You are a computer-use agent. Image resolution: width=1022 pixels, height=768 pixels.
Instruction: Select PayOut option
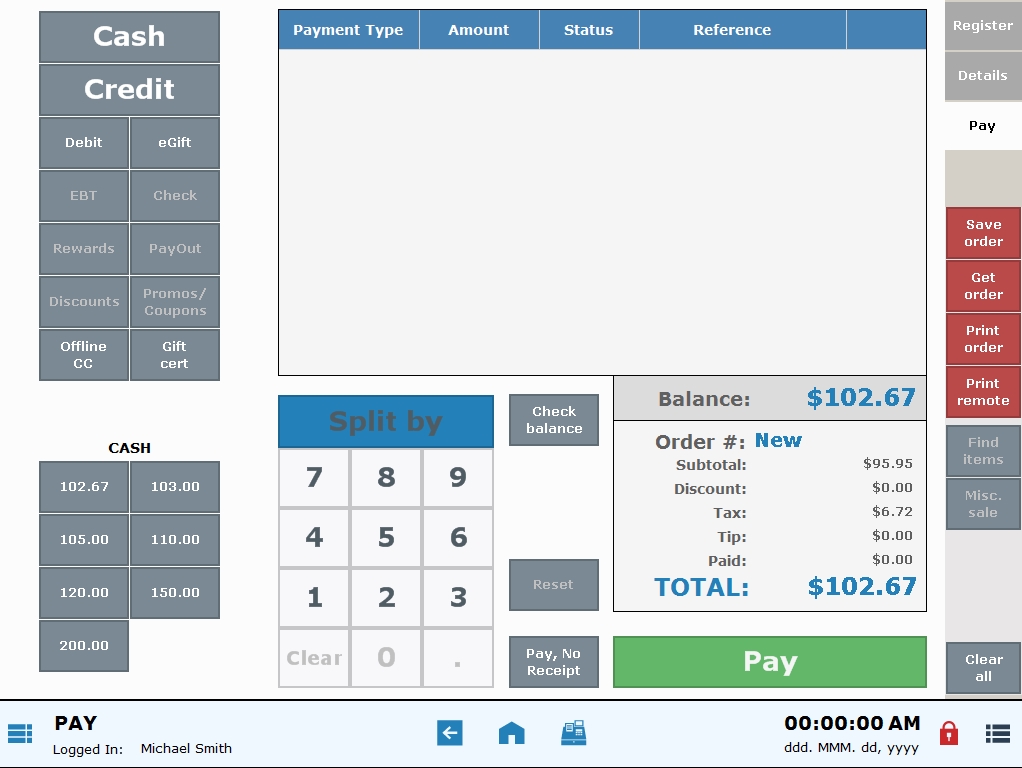pos(175,248)
